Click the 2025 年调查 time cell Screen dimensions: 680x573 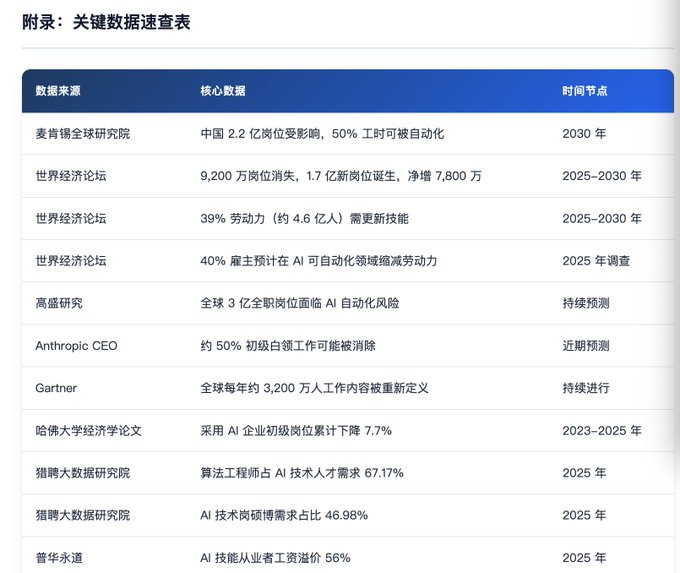pyautogui.click(x=596, y=261)
